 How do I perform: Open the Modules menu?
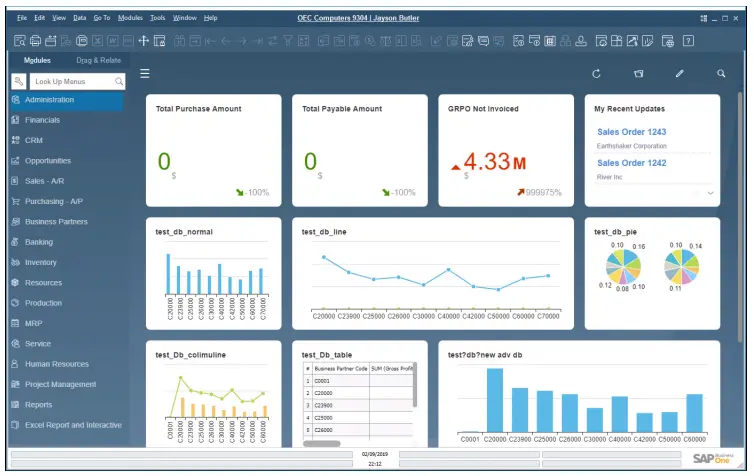click(130, 18)
